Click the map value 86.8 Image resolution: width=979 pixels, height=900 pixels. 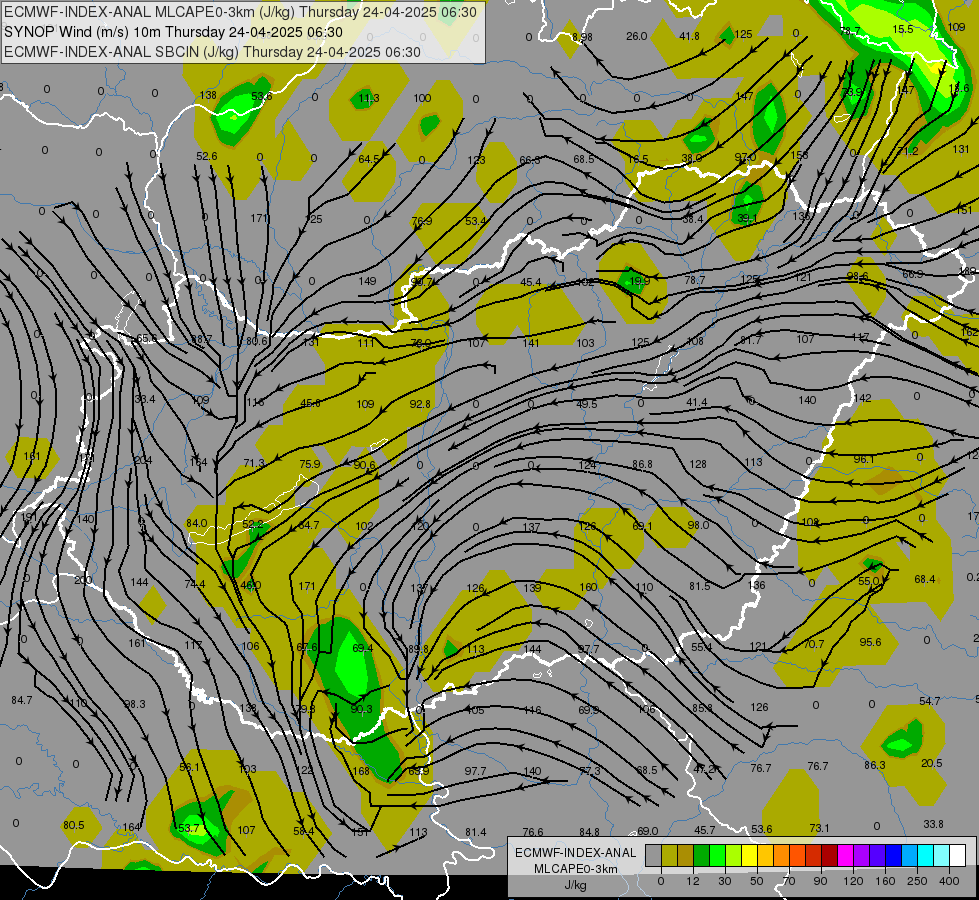click(x=642, y=464)
